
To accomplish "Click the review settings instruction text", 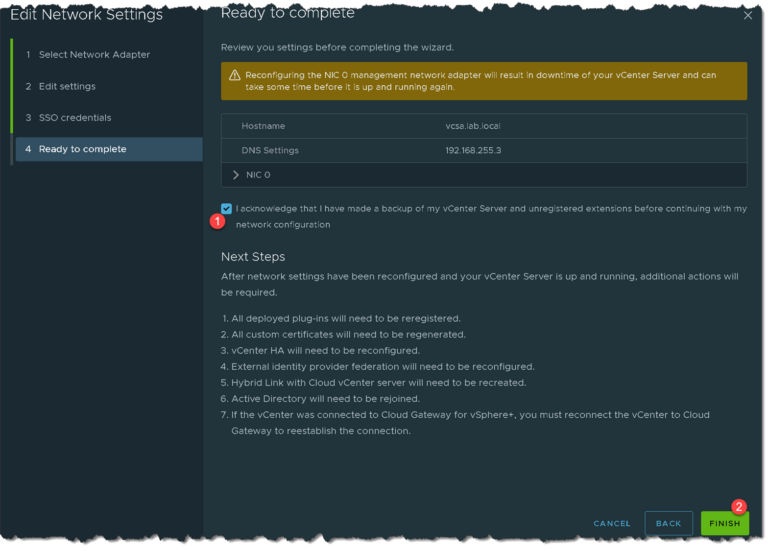I will pyautogui.click(x=337, y=48).
